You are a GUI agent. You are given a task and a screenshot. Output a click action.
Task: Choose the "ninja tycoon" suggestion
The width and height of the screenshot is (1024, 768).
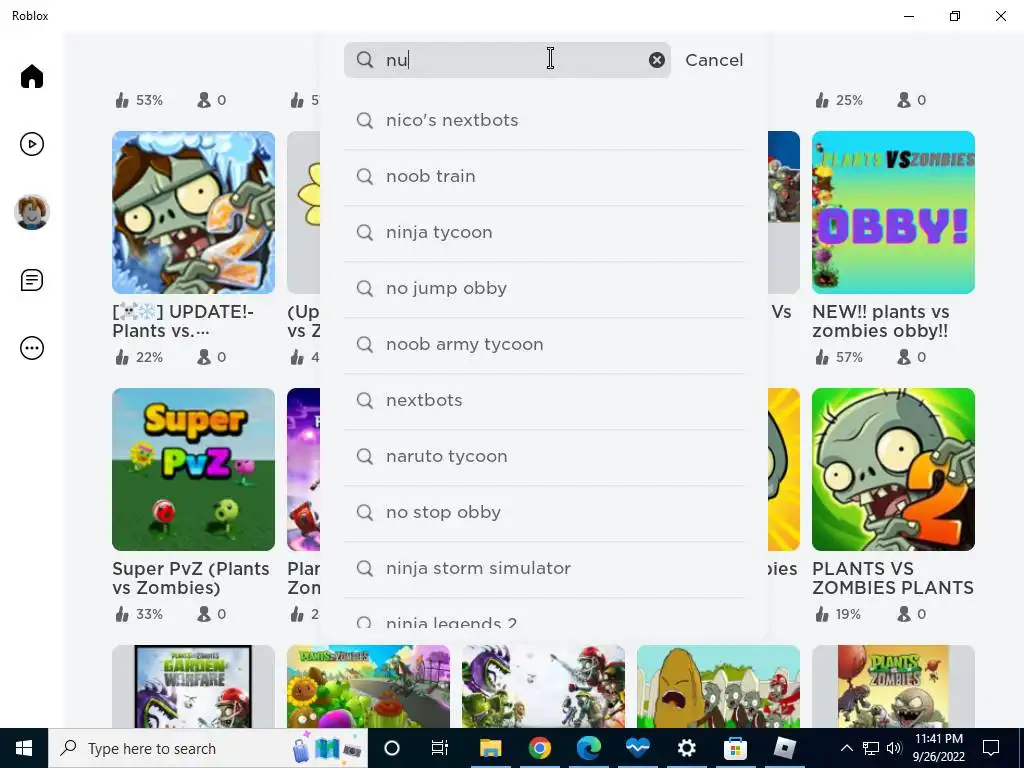tap(545, 232)
